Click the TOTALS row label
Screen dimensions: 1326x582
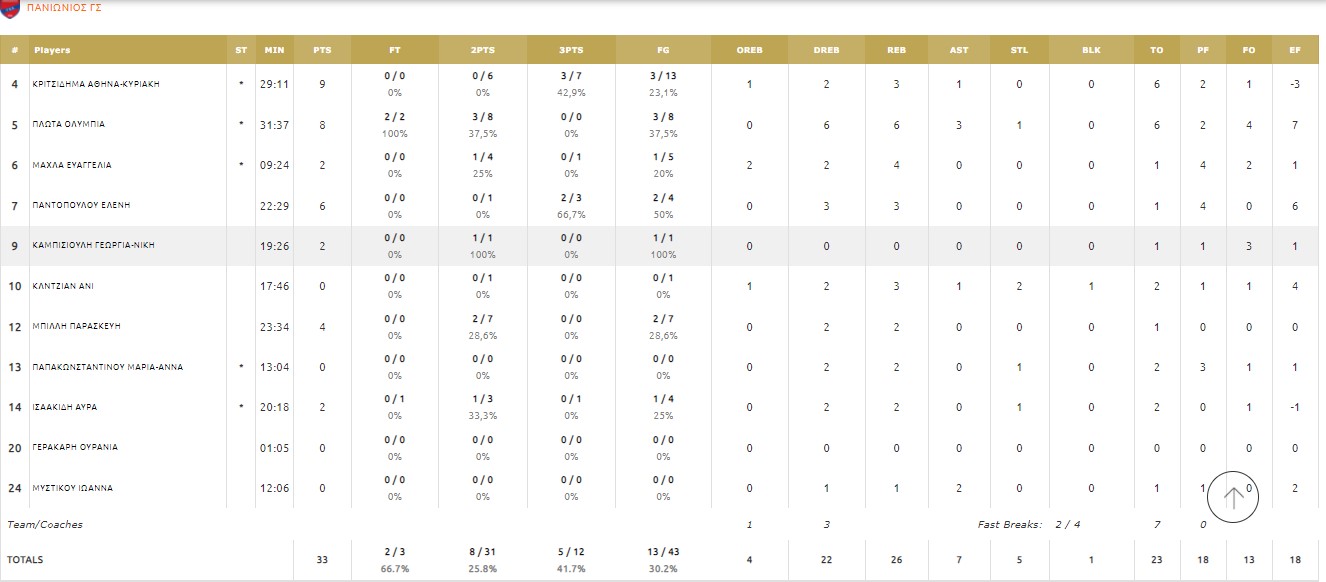point(25,560)
